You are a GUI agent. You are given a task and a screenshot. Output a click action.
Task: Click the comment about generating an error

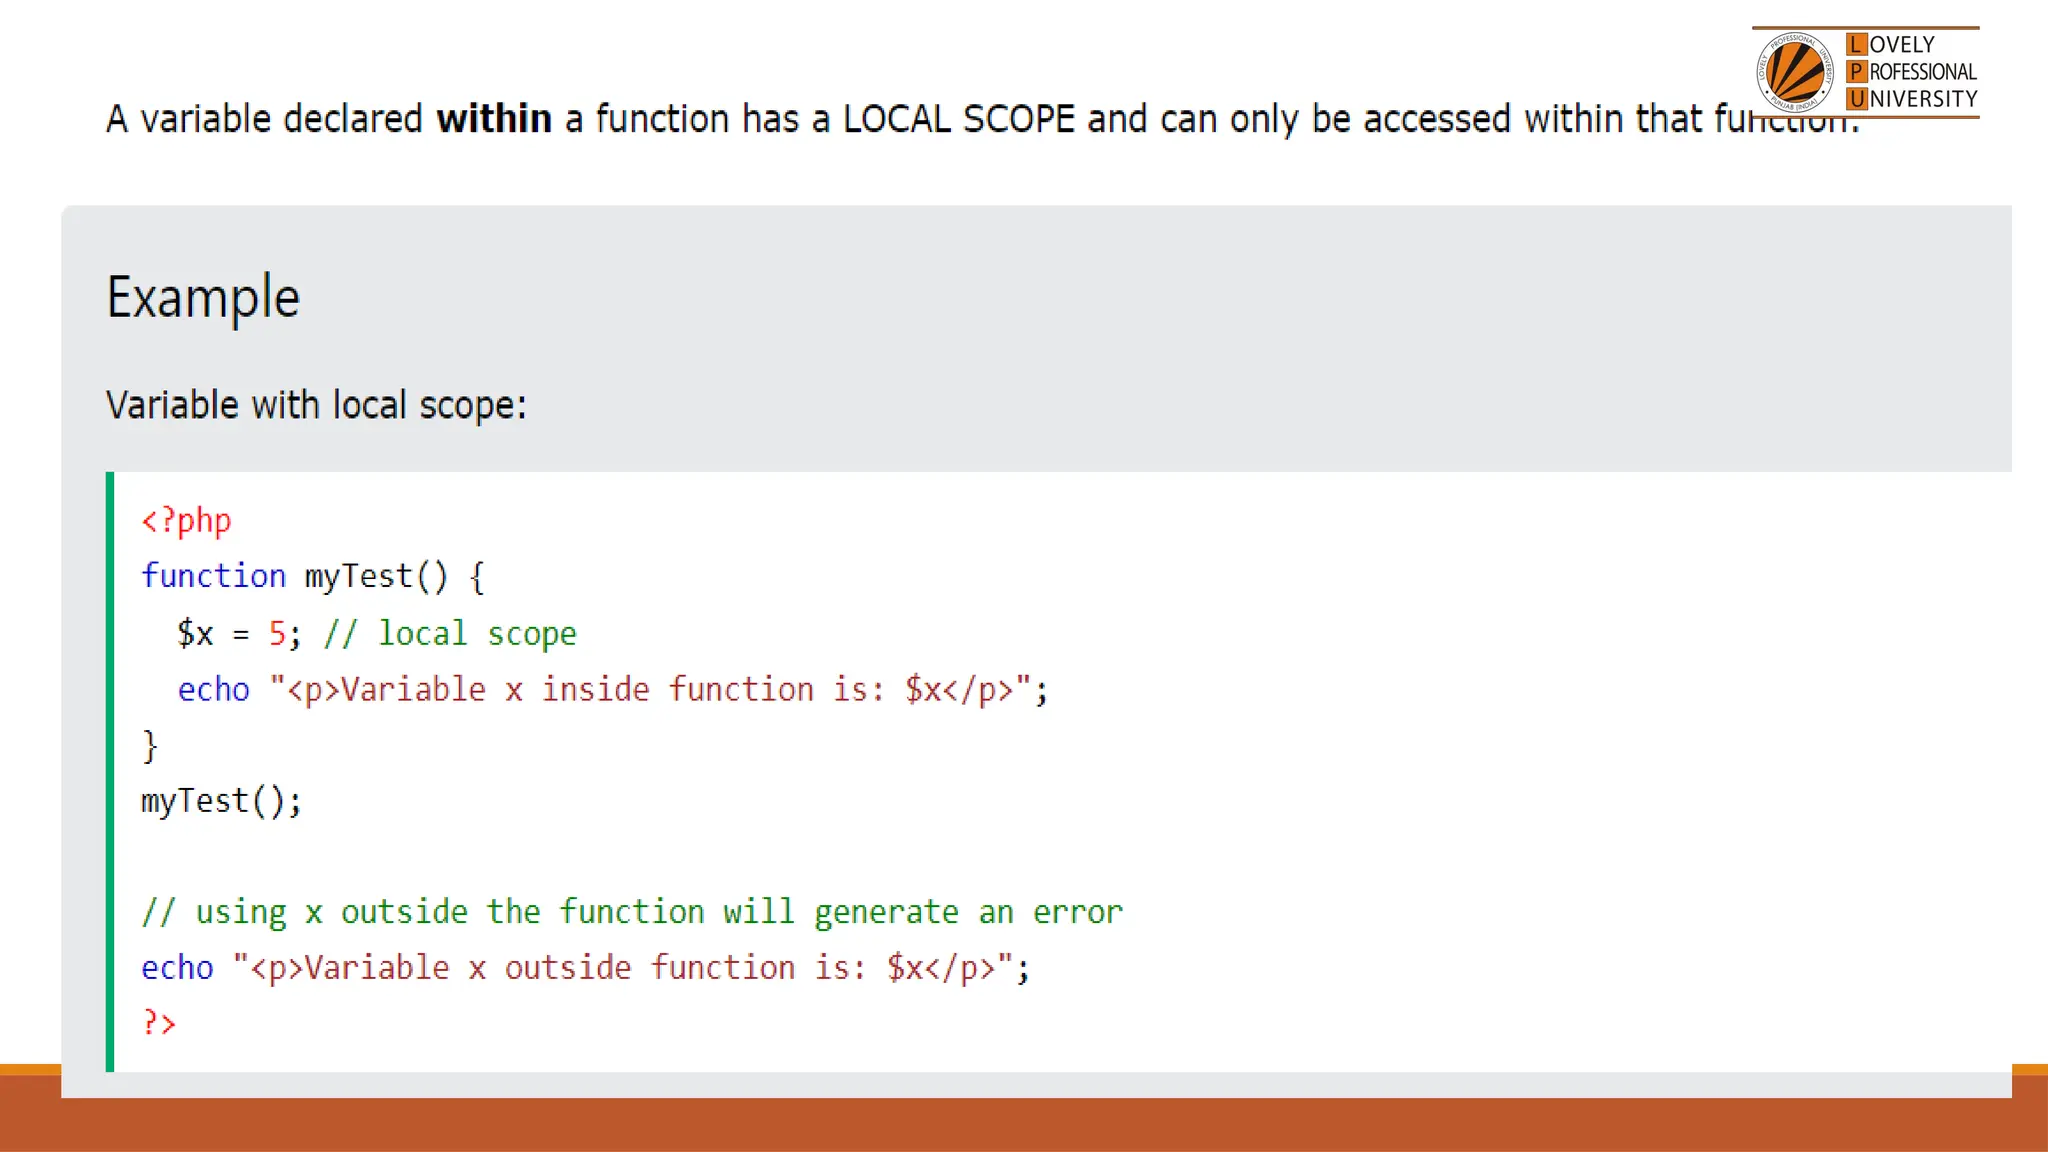pos(632,912)
